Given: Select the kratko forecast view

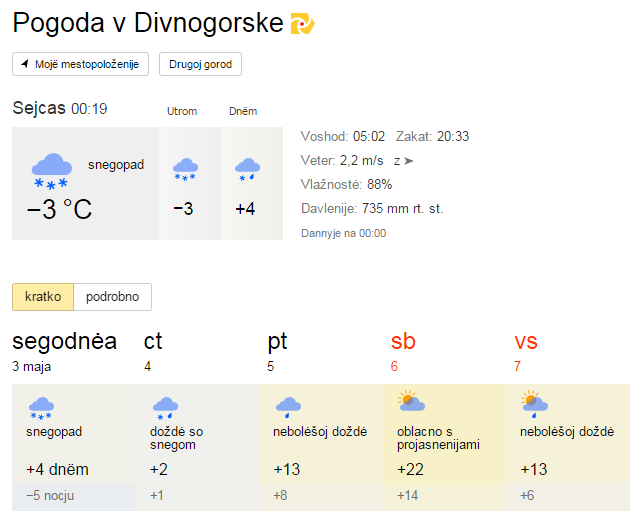Looking at the screenshot, I should tap(43, 297).
